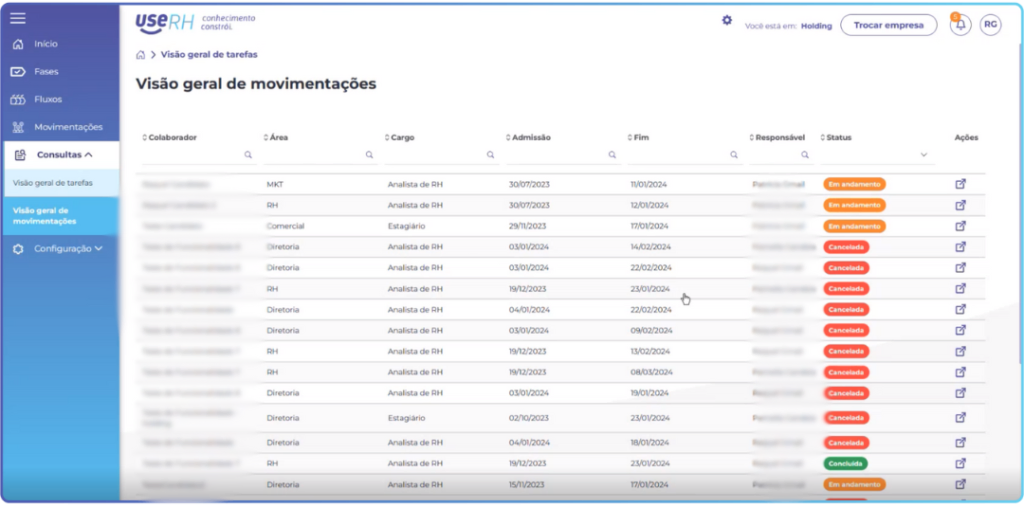
Task: Open the action icon for admission 15/11/2023 row
Action: [960, 484]
